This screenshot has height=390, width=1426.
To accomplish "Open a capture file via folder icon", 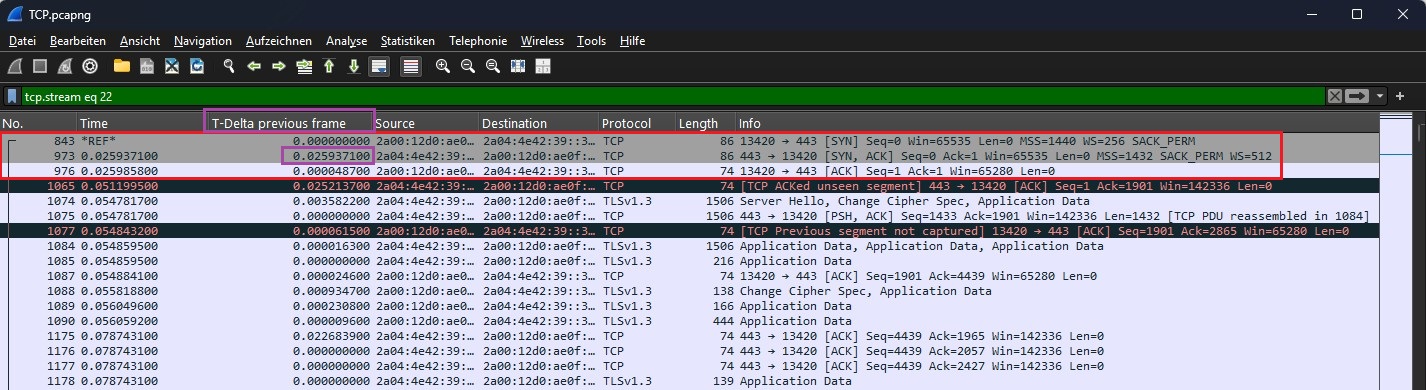I will click(x=122, y=66).
